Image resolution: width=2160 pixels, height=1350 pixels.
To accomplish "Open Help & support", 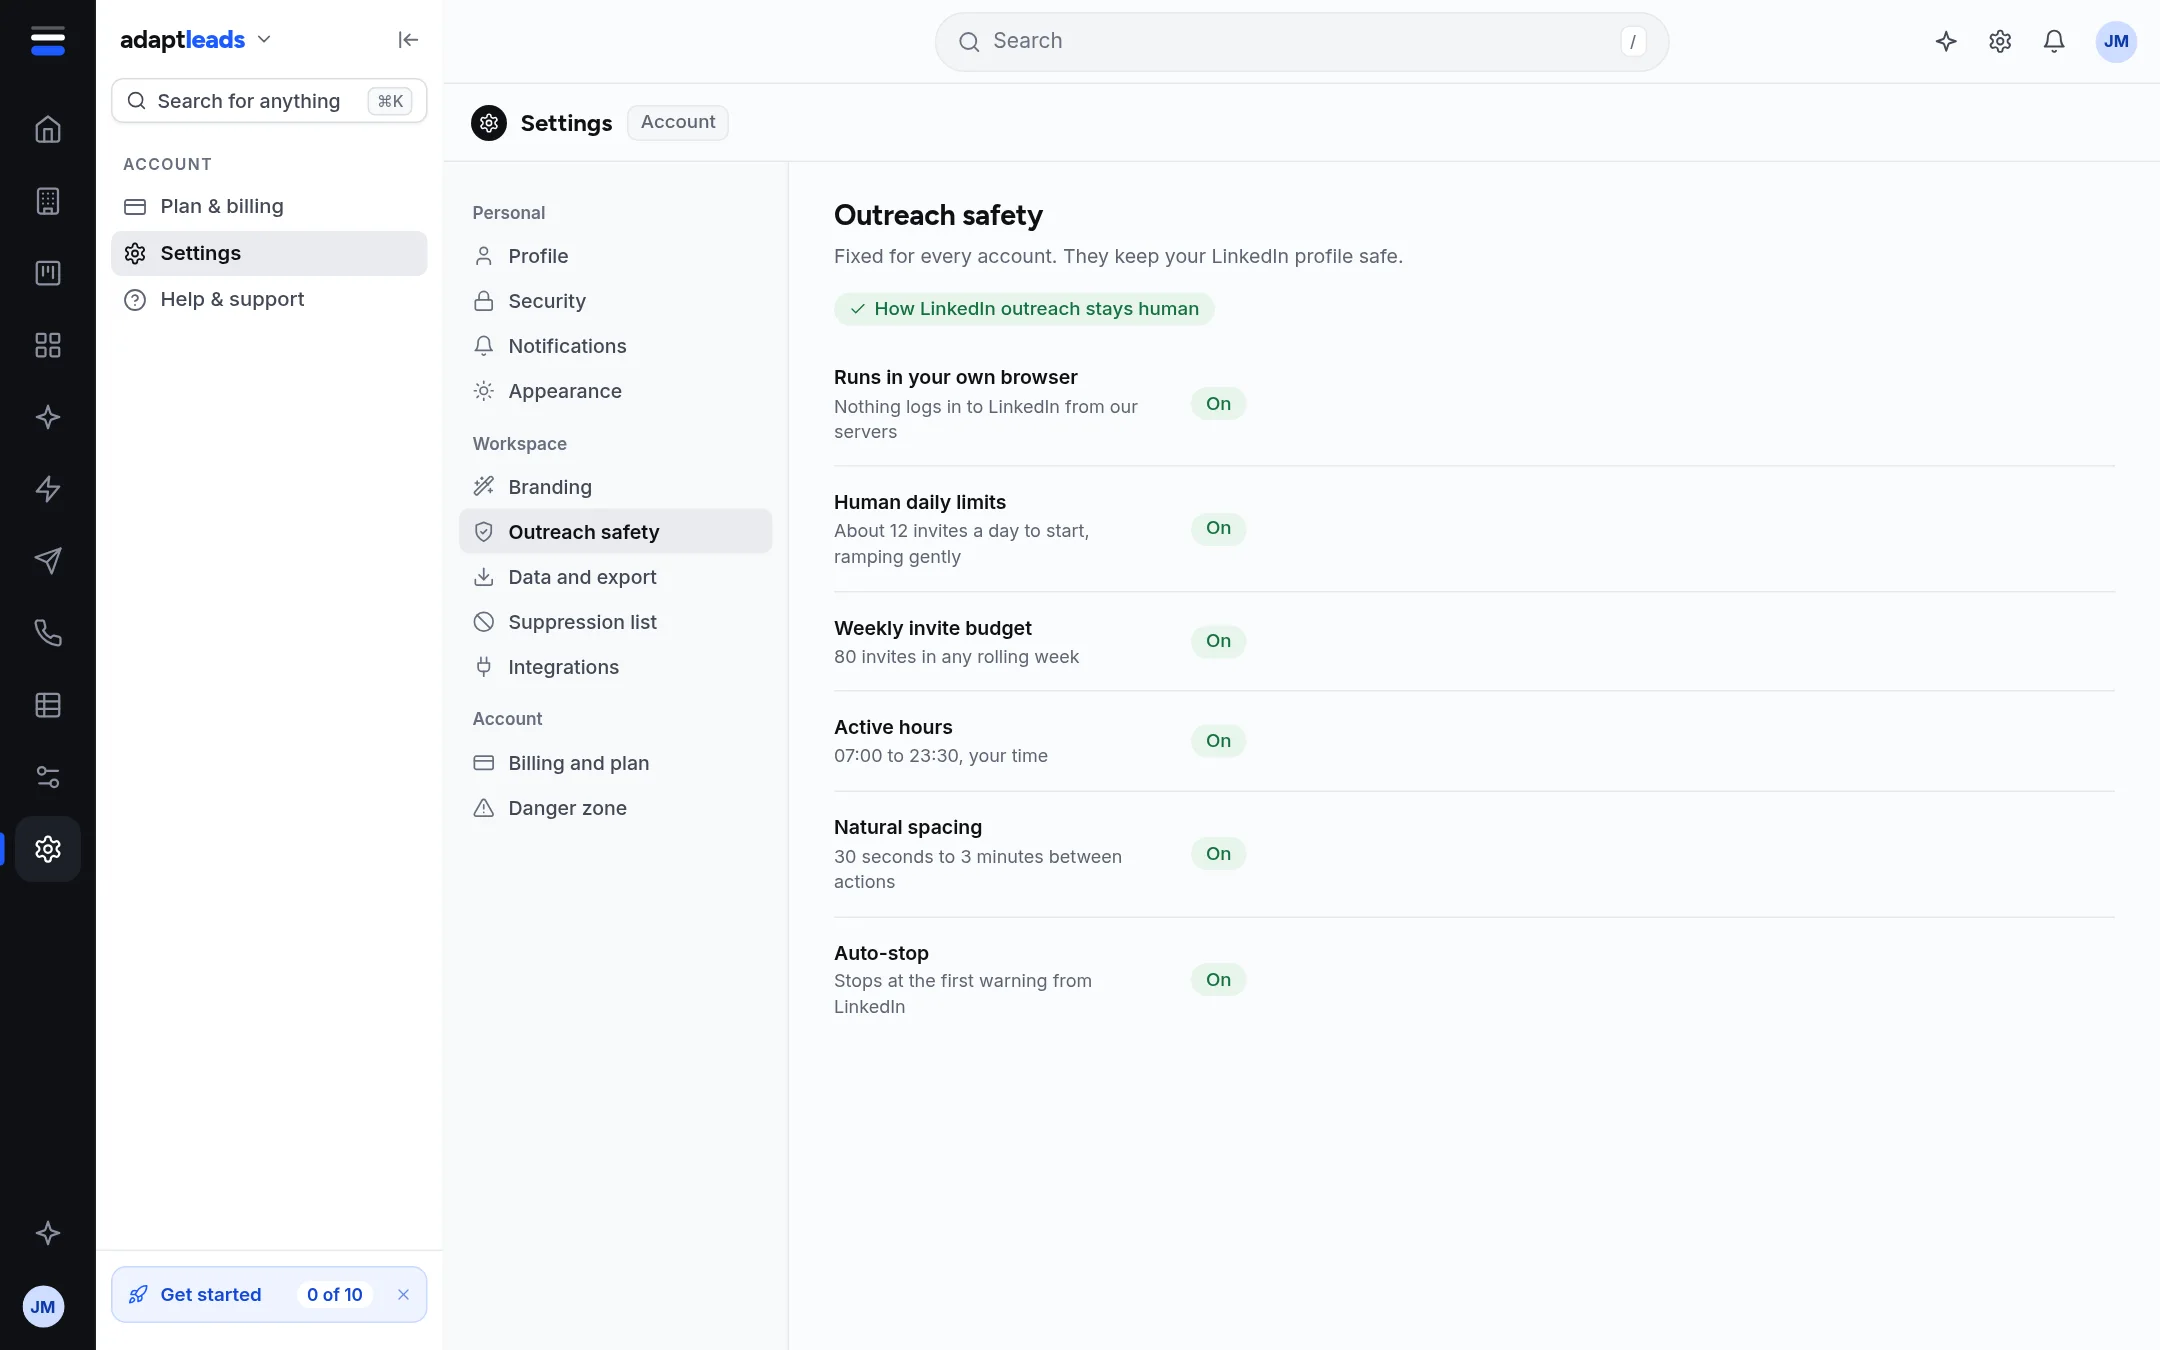I will (269, 299).
